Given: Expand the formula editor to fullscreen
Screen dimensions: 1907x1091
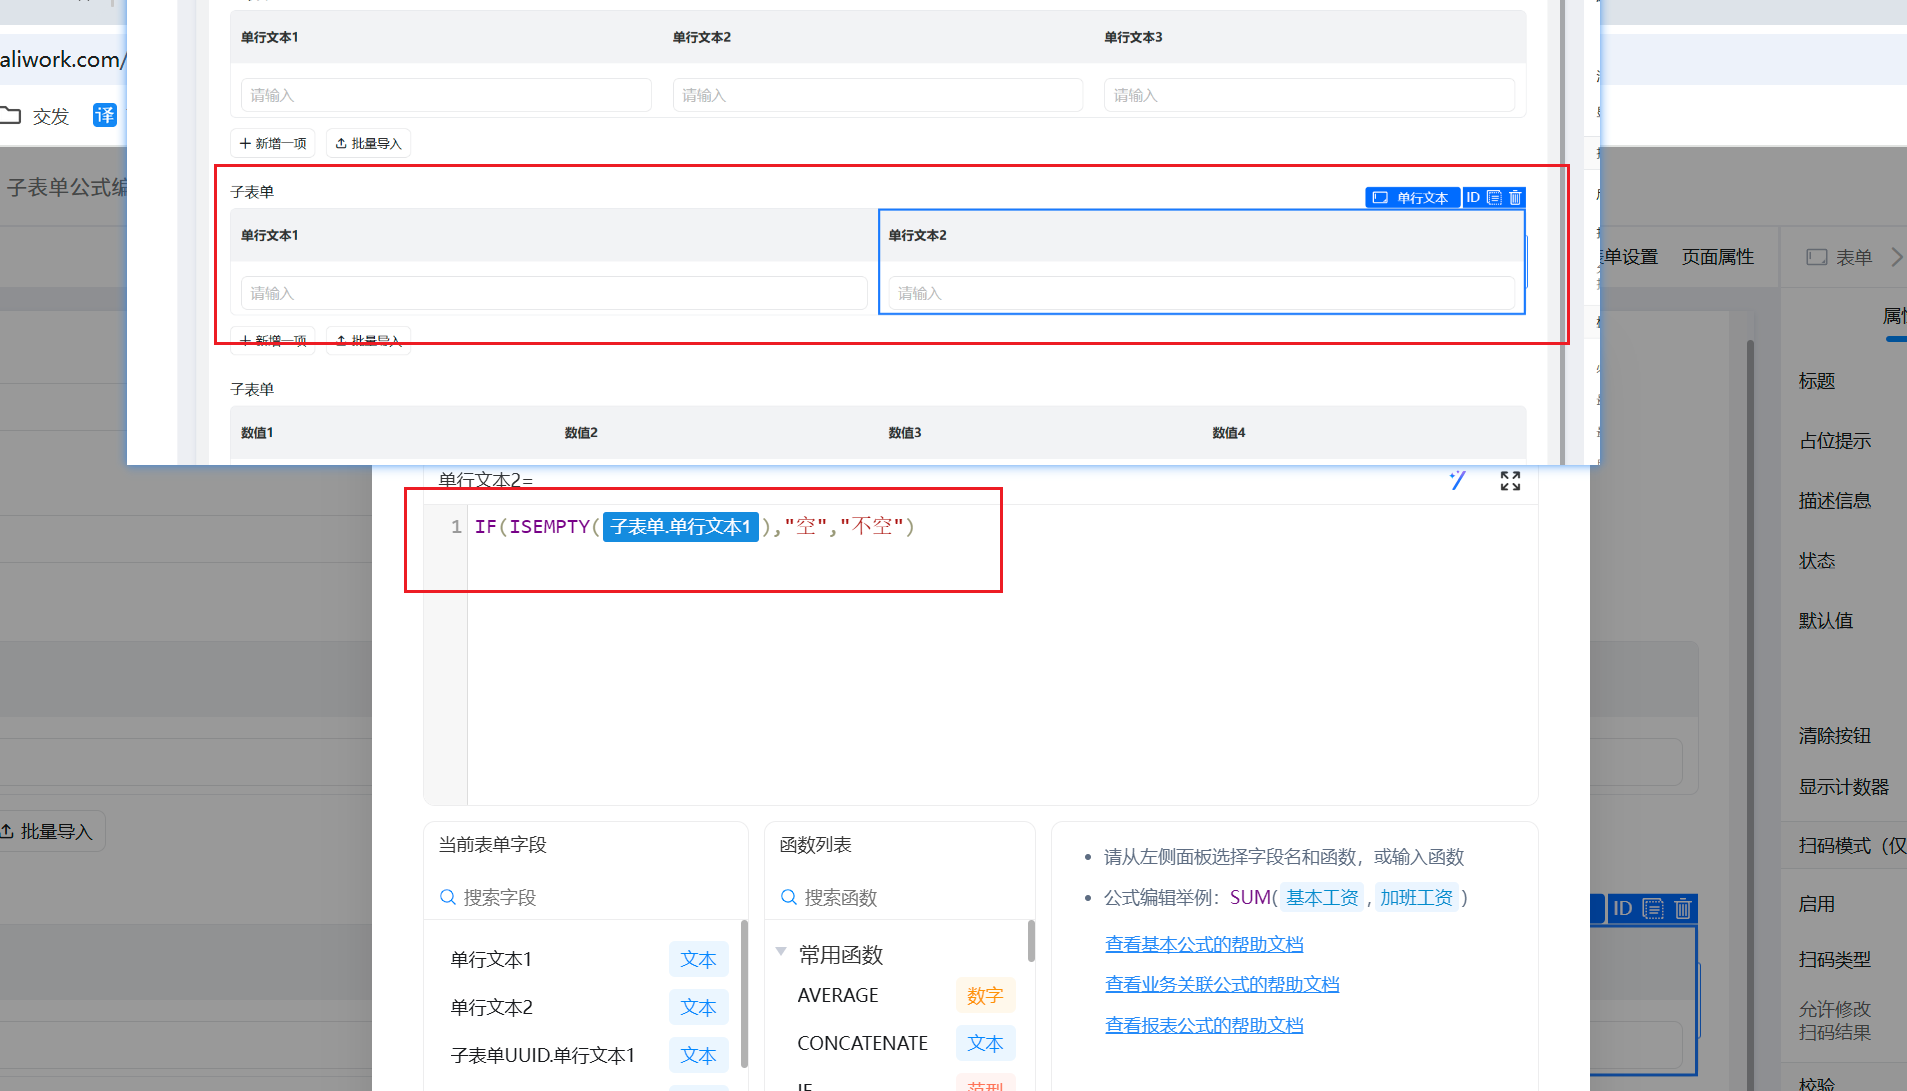Looking at the screenshot, I should click(1510, 481).
